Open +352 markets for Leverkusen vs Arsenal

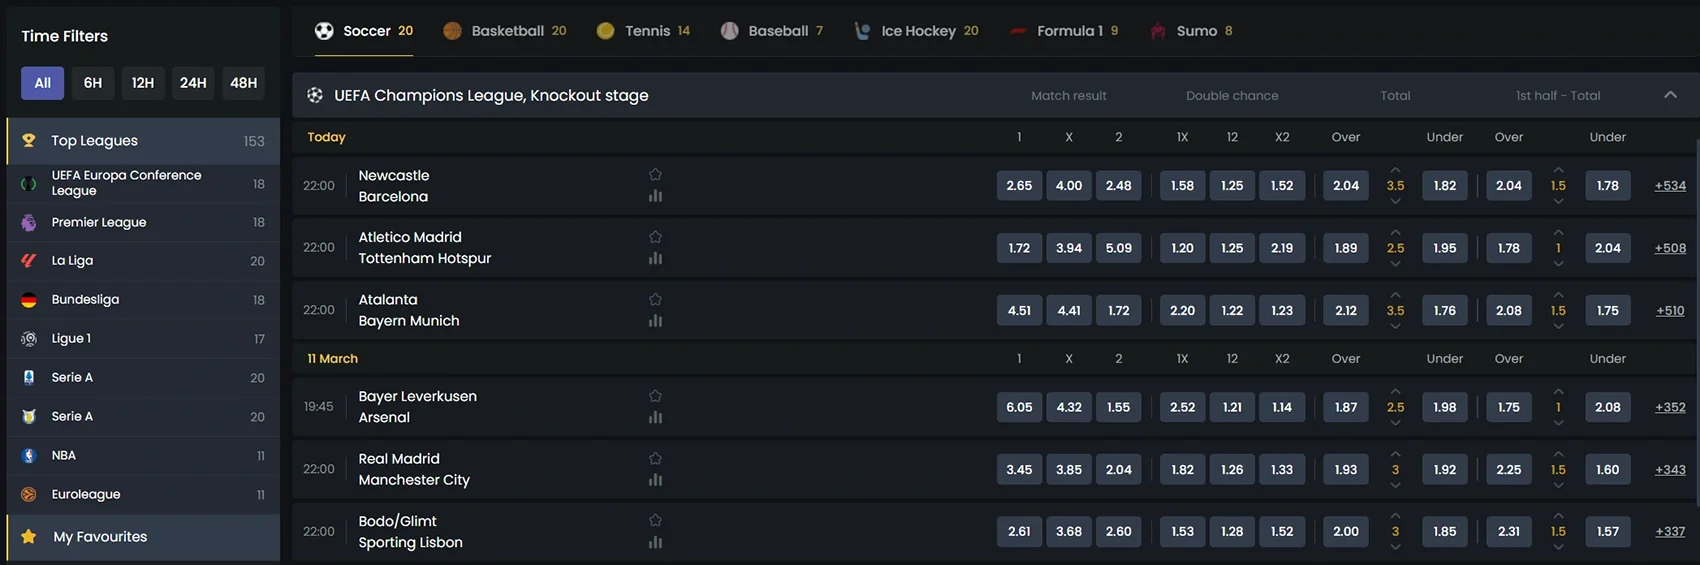pos(1670,407)
